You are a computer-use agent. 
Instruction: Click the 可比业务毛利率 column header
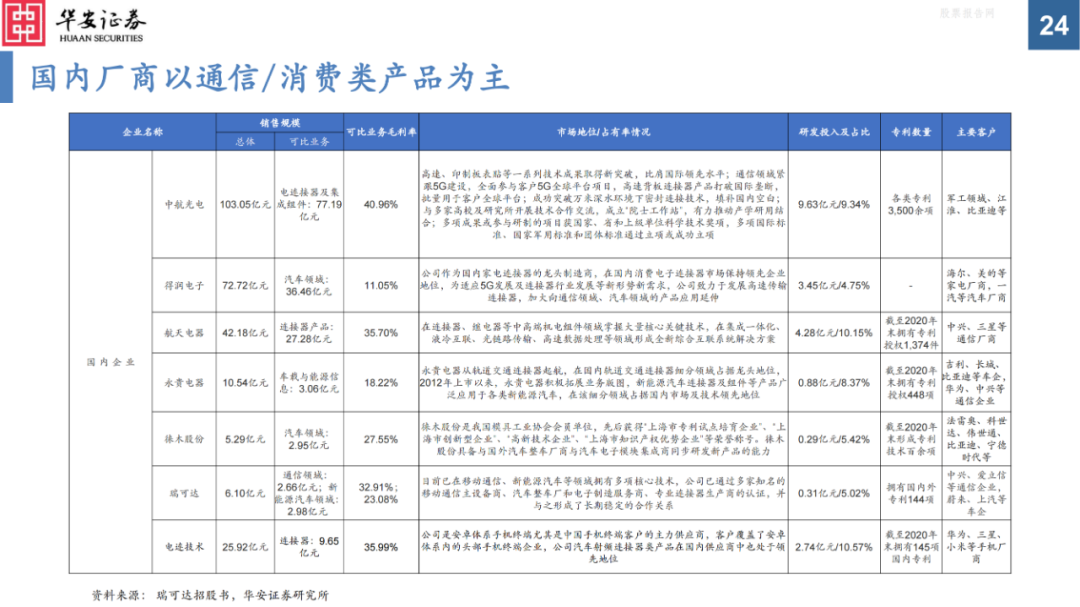381,132
